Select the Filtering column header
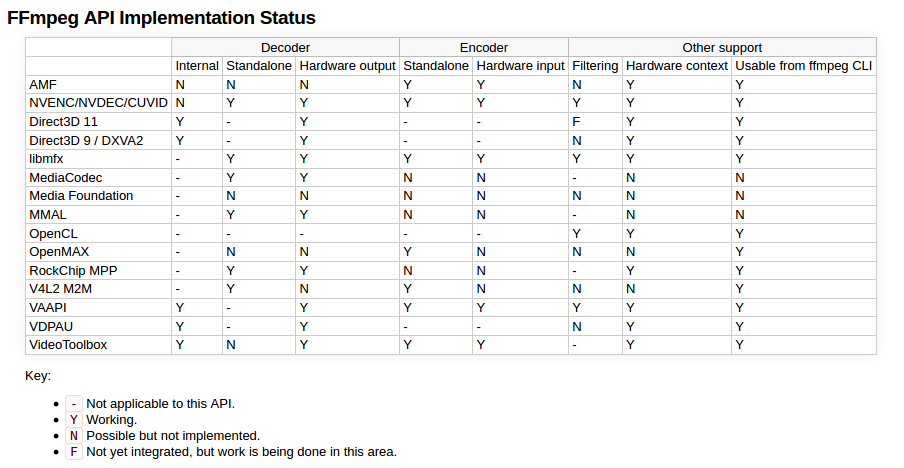This screenshot has width=904, height=468. [595, 66]
